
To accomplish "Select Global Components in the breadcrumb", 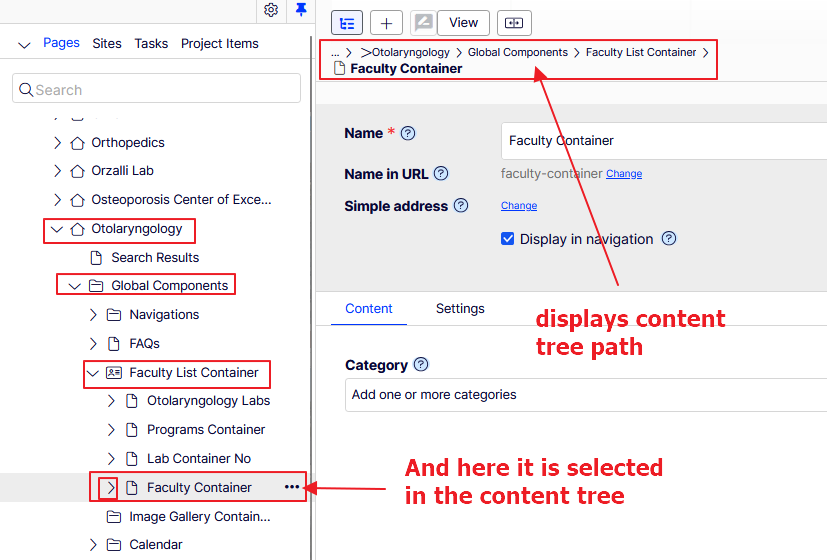I will click(x=517, y=52).
